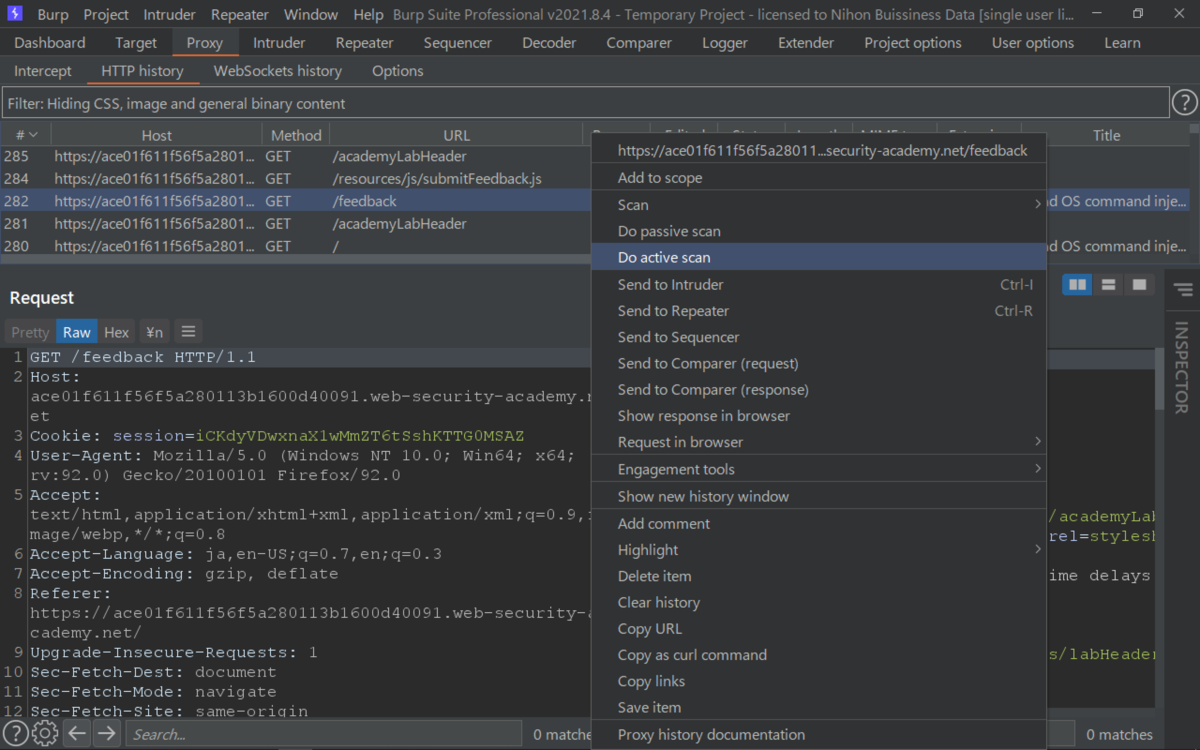This screenshot has width=1200, height=750.
Task: Switch request view to Hex
Action: (x=117, y=332)
